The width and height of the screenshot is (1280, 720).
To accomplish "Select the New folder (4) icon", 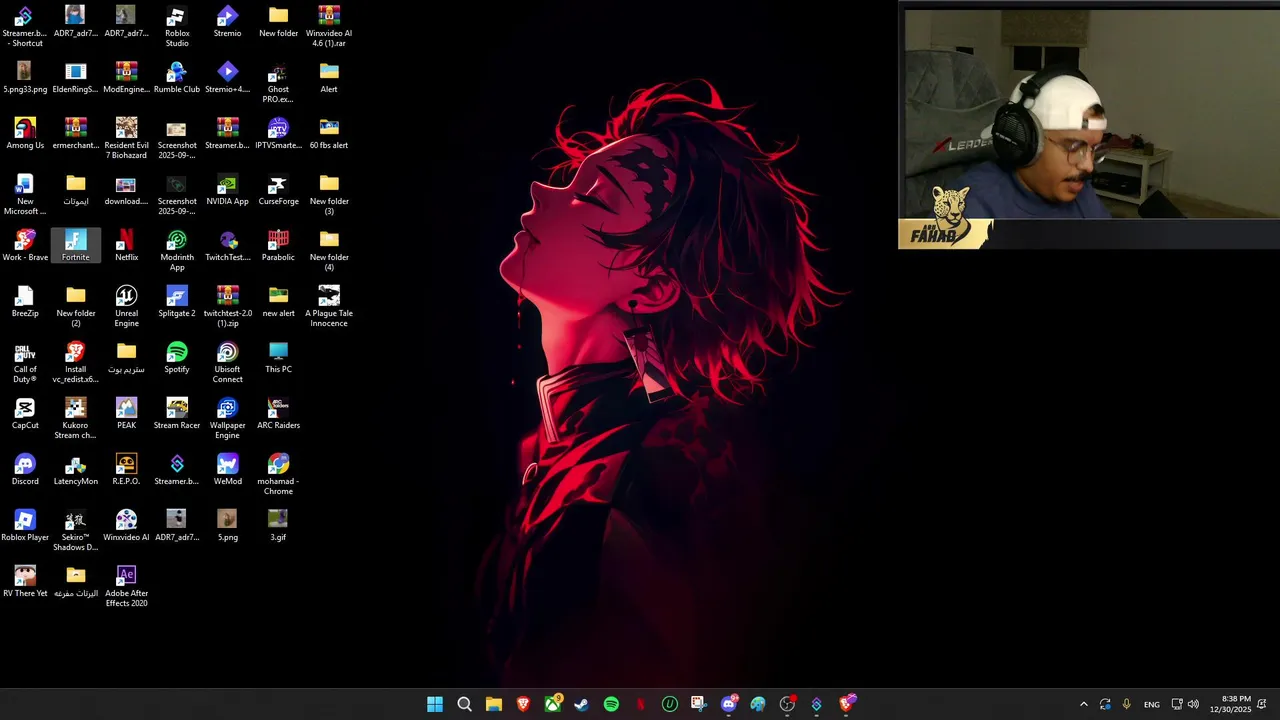I will 329,251.
